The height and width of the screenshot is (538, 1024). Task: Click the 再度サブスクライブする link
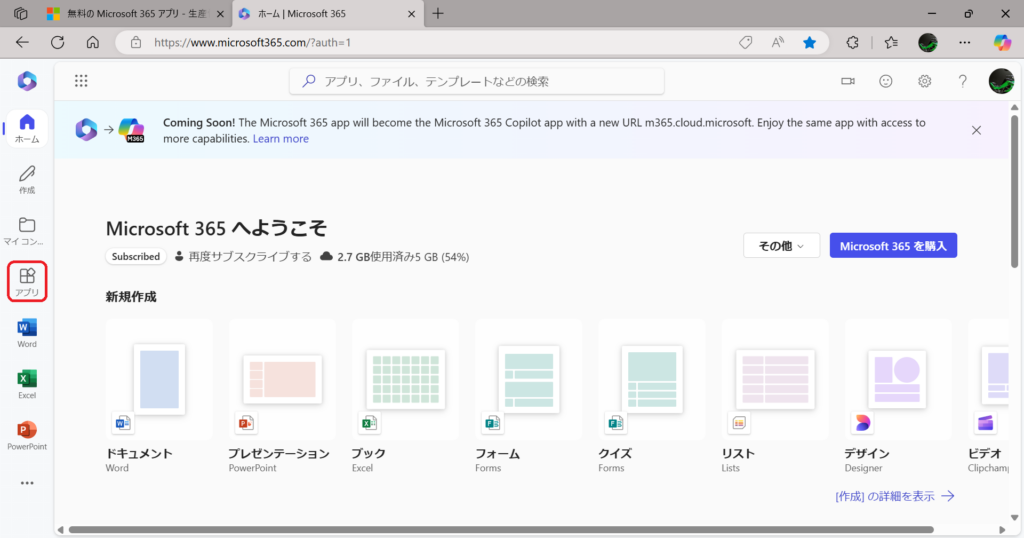click(250, 257)
